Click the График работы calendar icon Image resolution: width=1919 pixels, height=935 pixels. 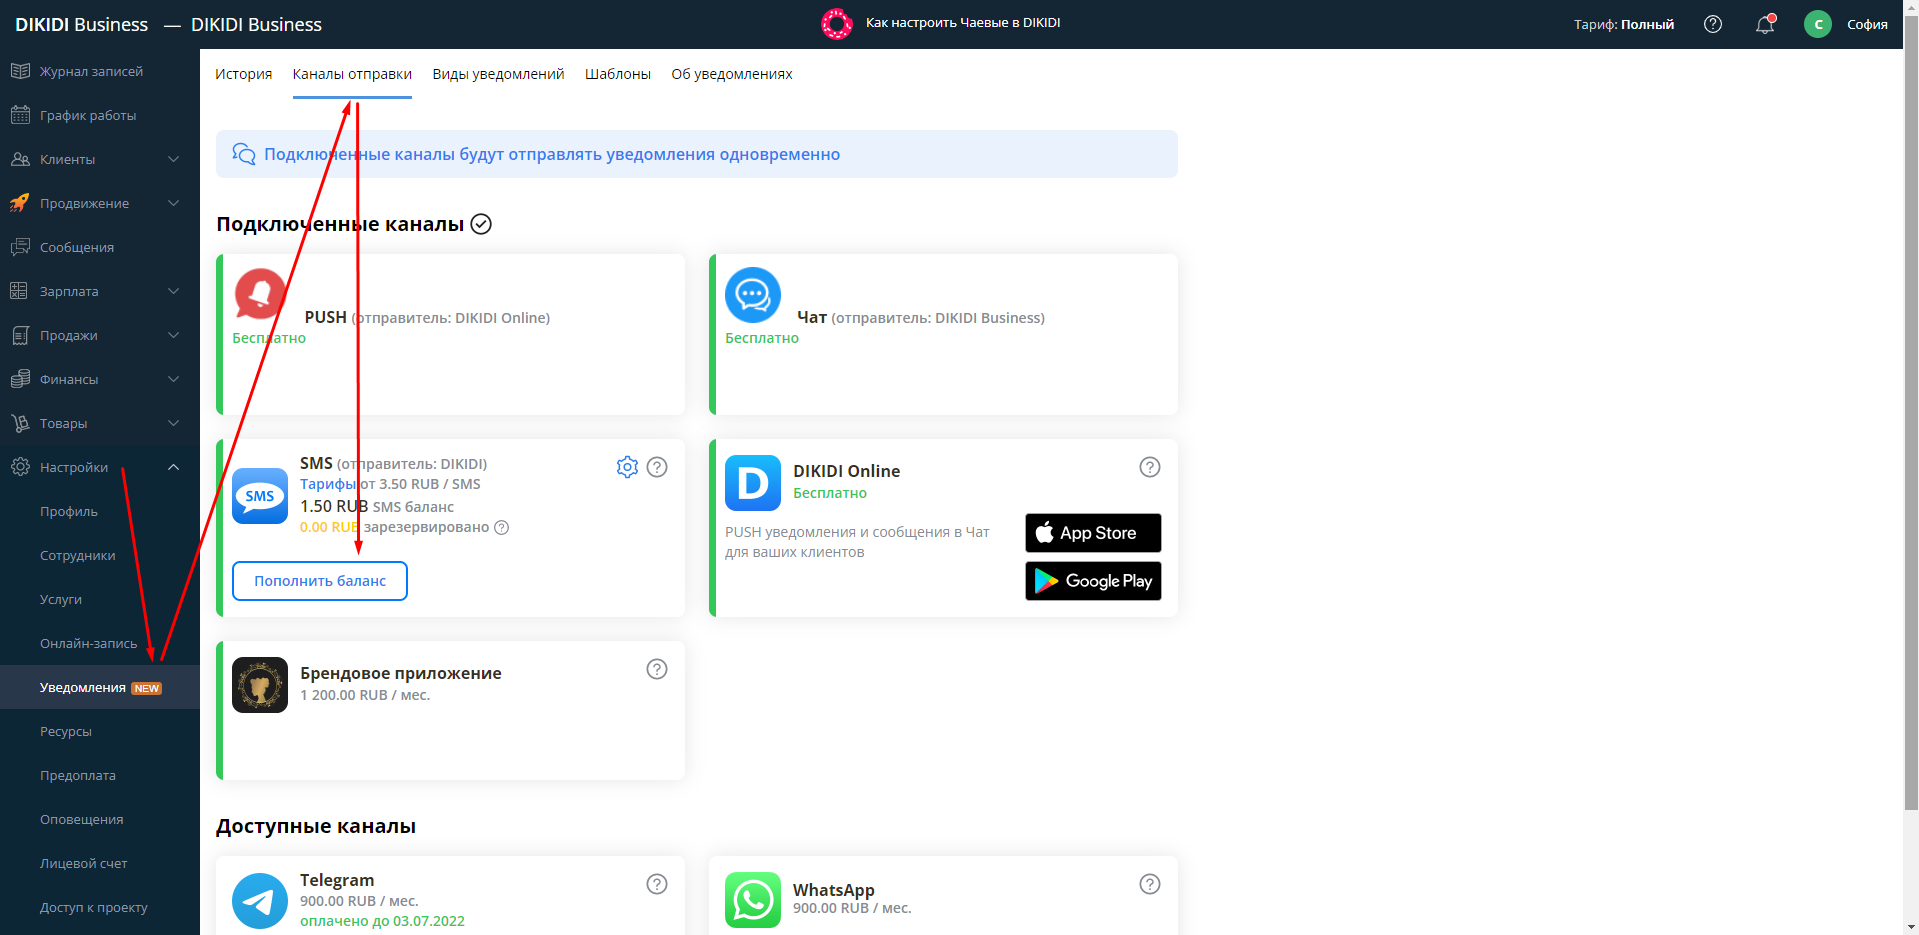point(20,115)
